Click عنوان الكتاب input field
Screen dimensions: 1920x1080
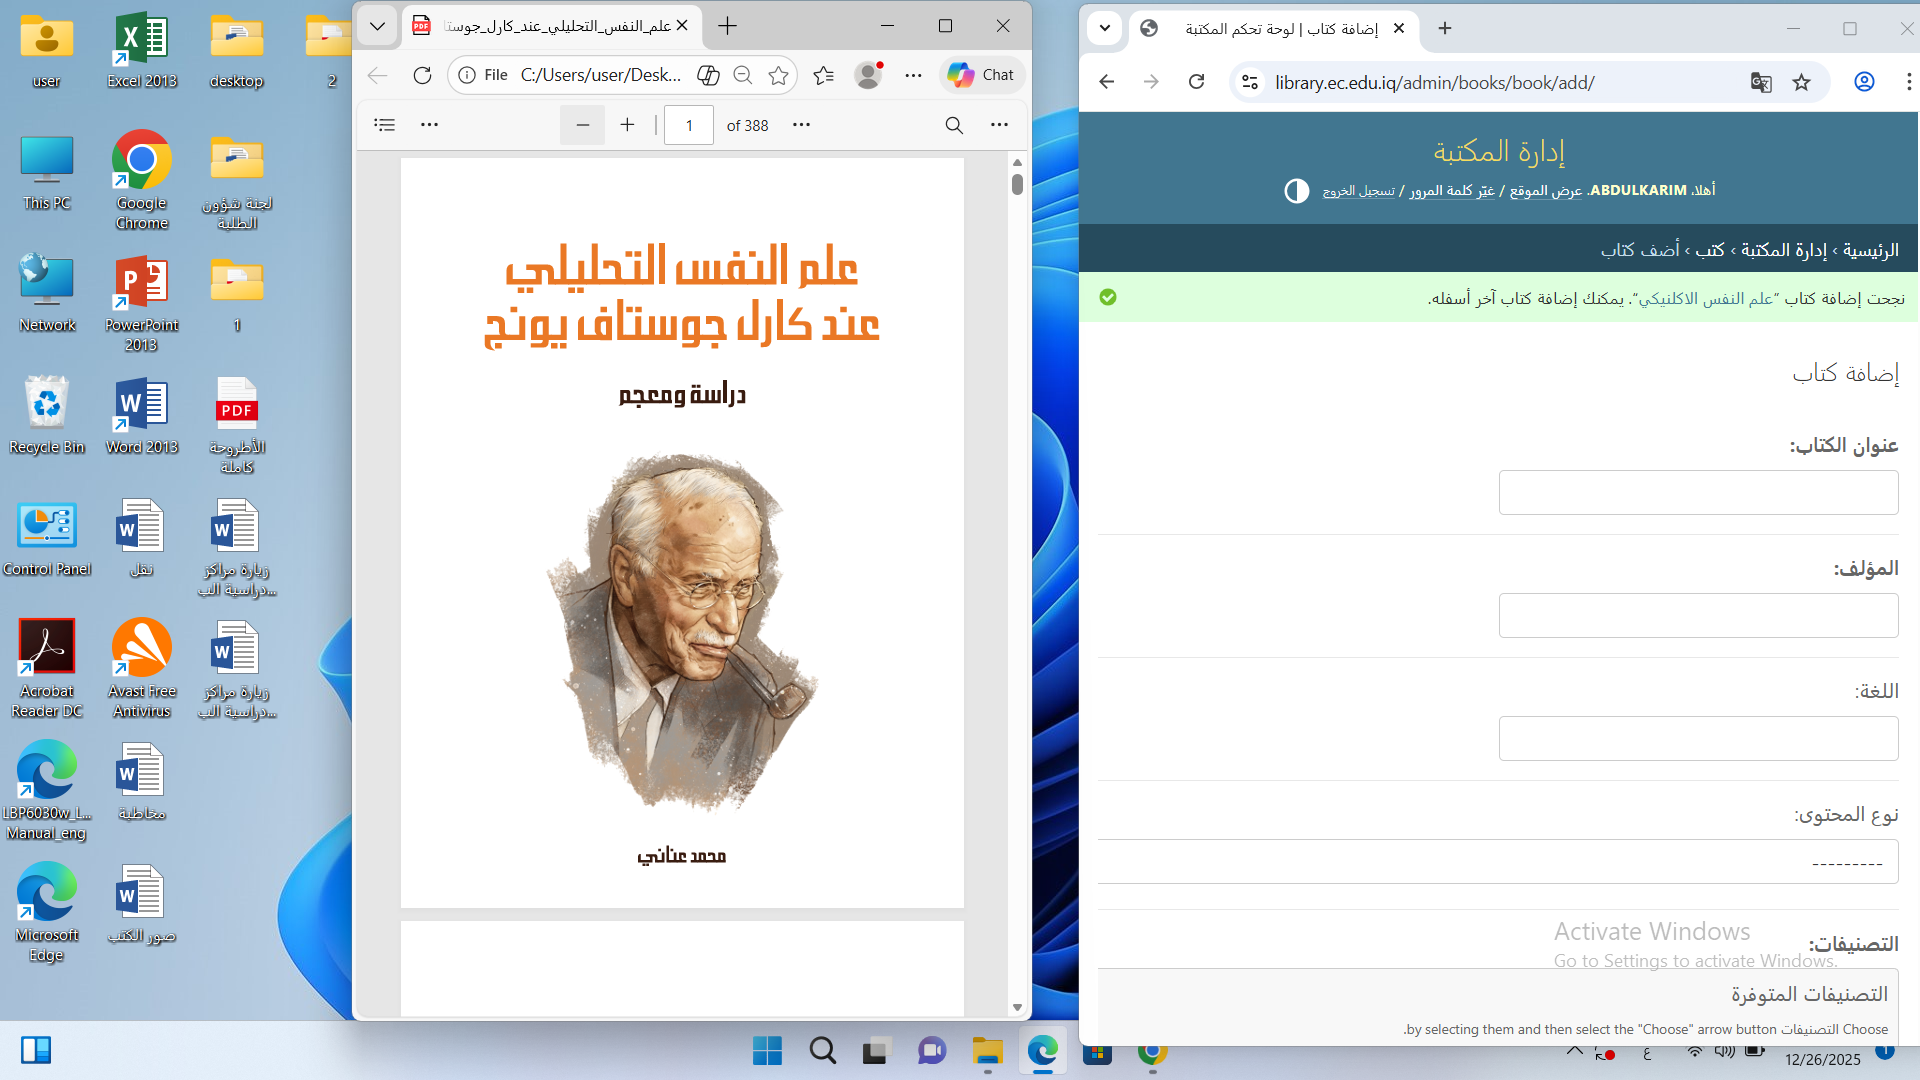[x=1698, y=492]
